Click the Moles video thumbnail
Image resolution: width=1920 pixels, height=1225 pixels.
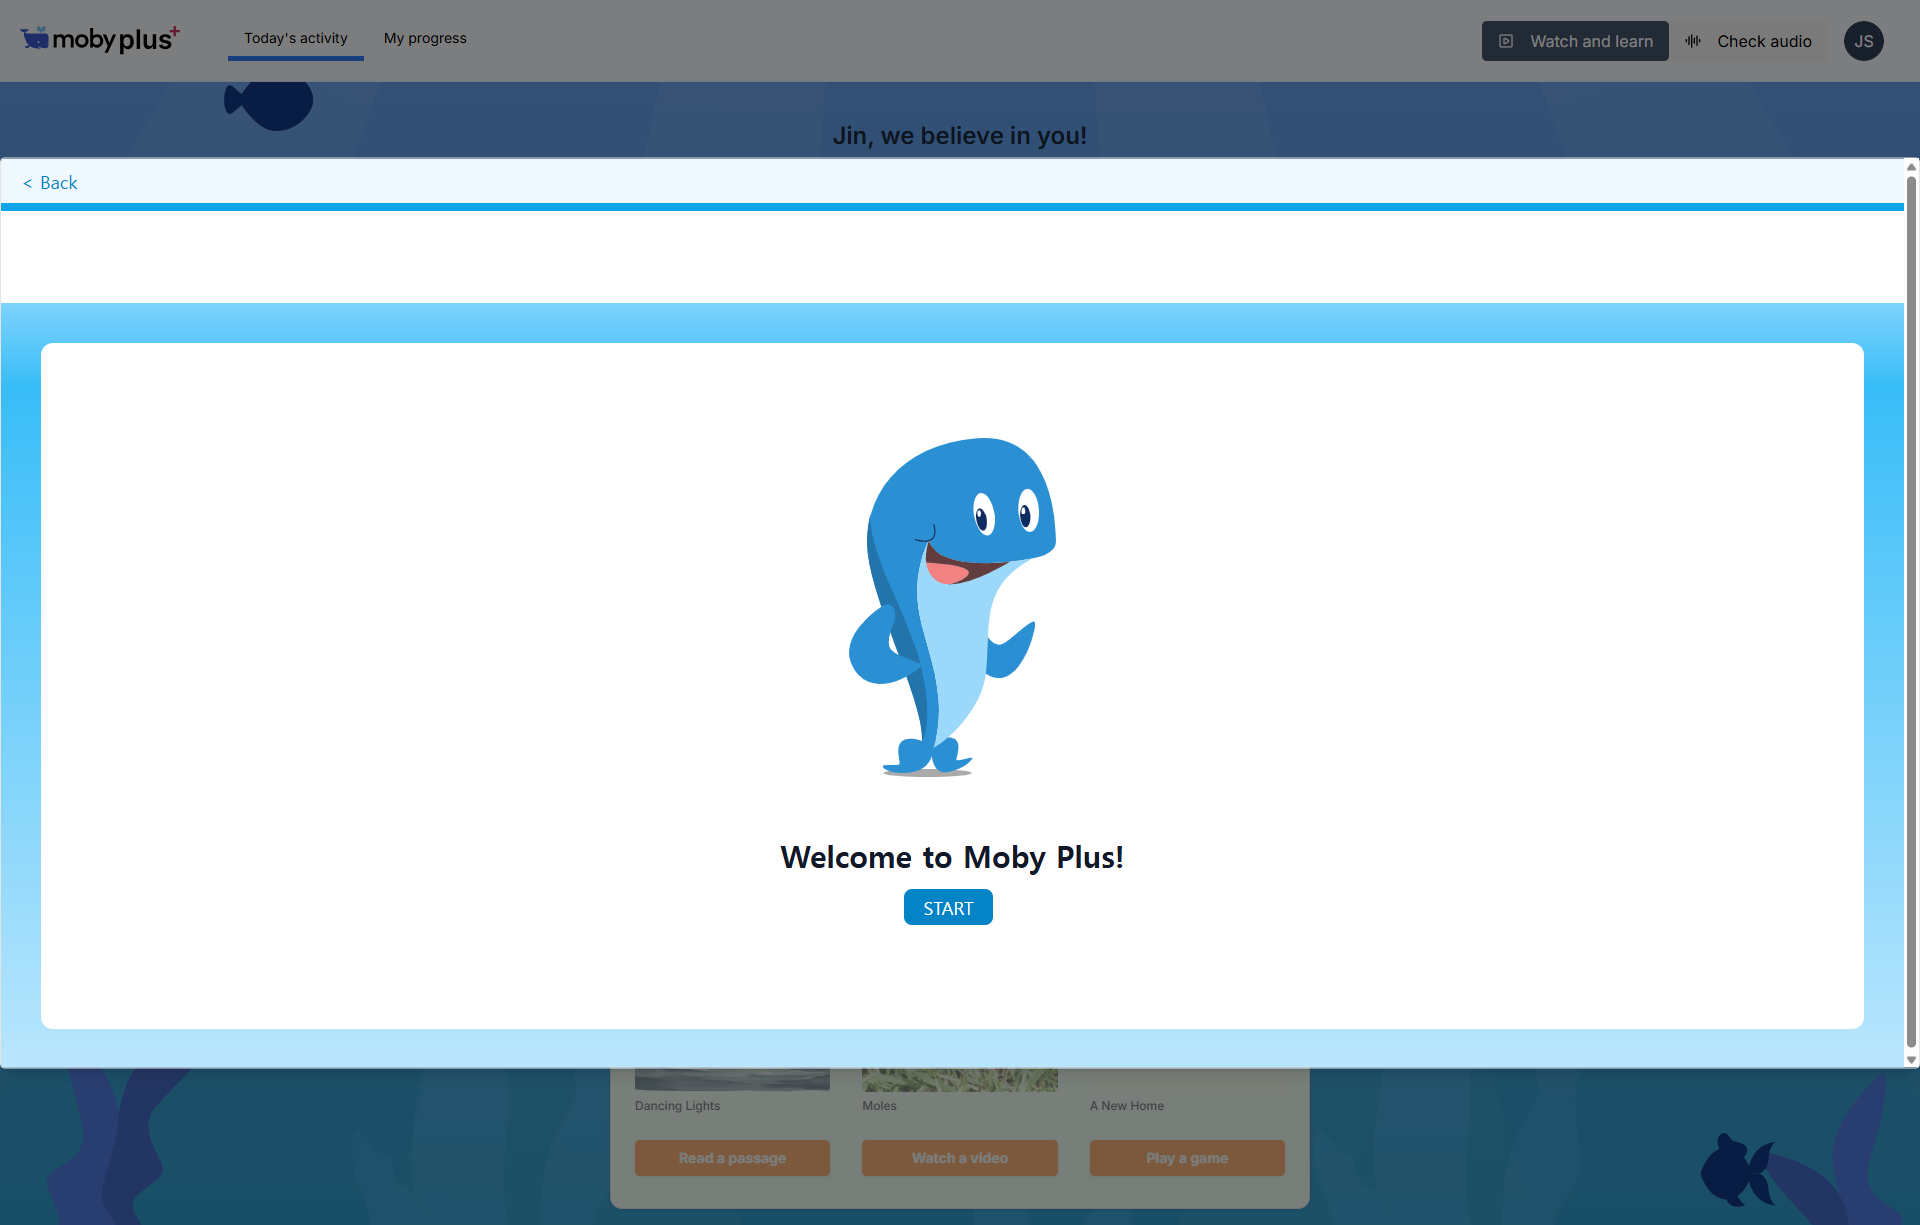coord(960,1080)
